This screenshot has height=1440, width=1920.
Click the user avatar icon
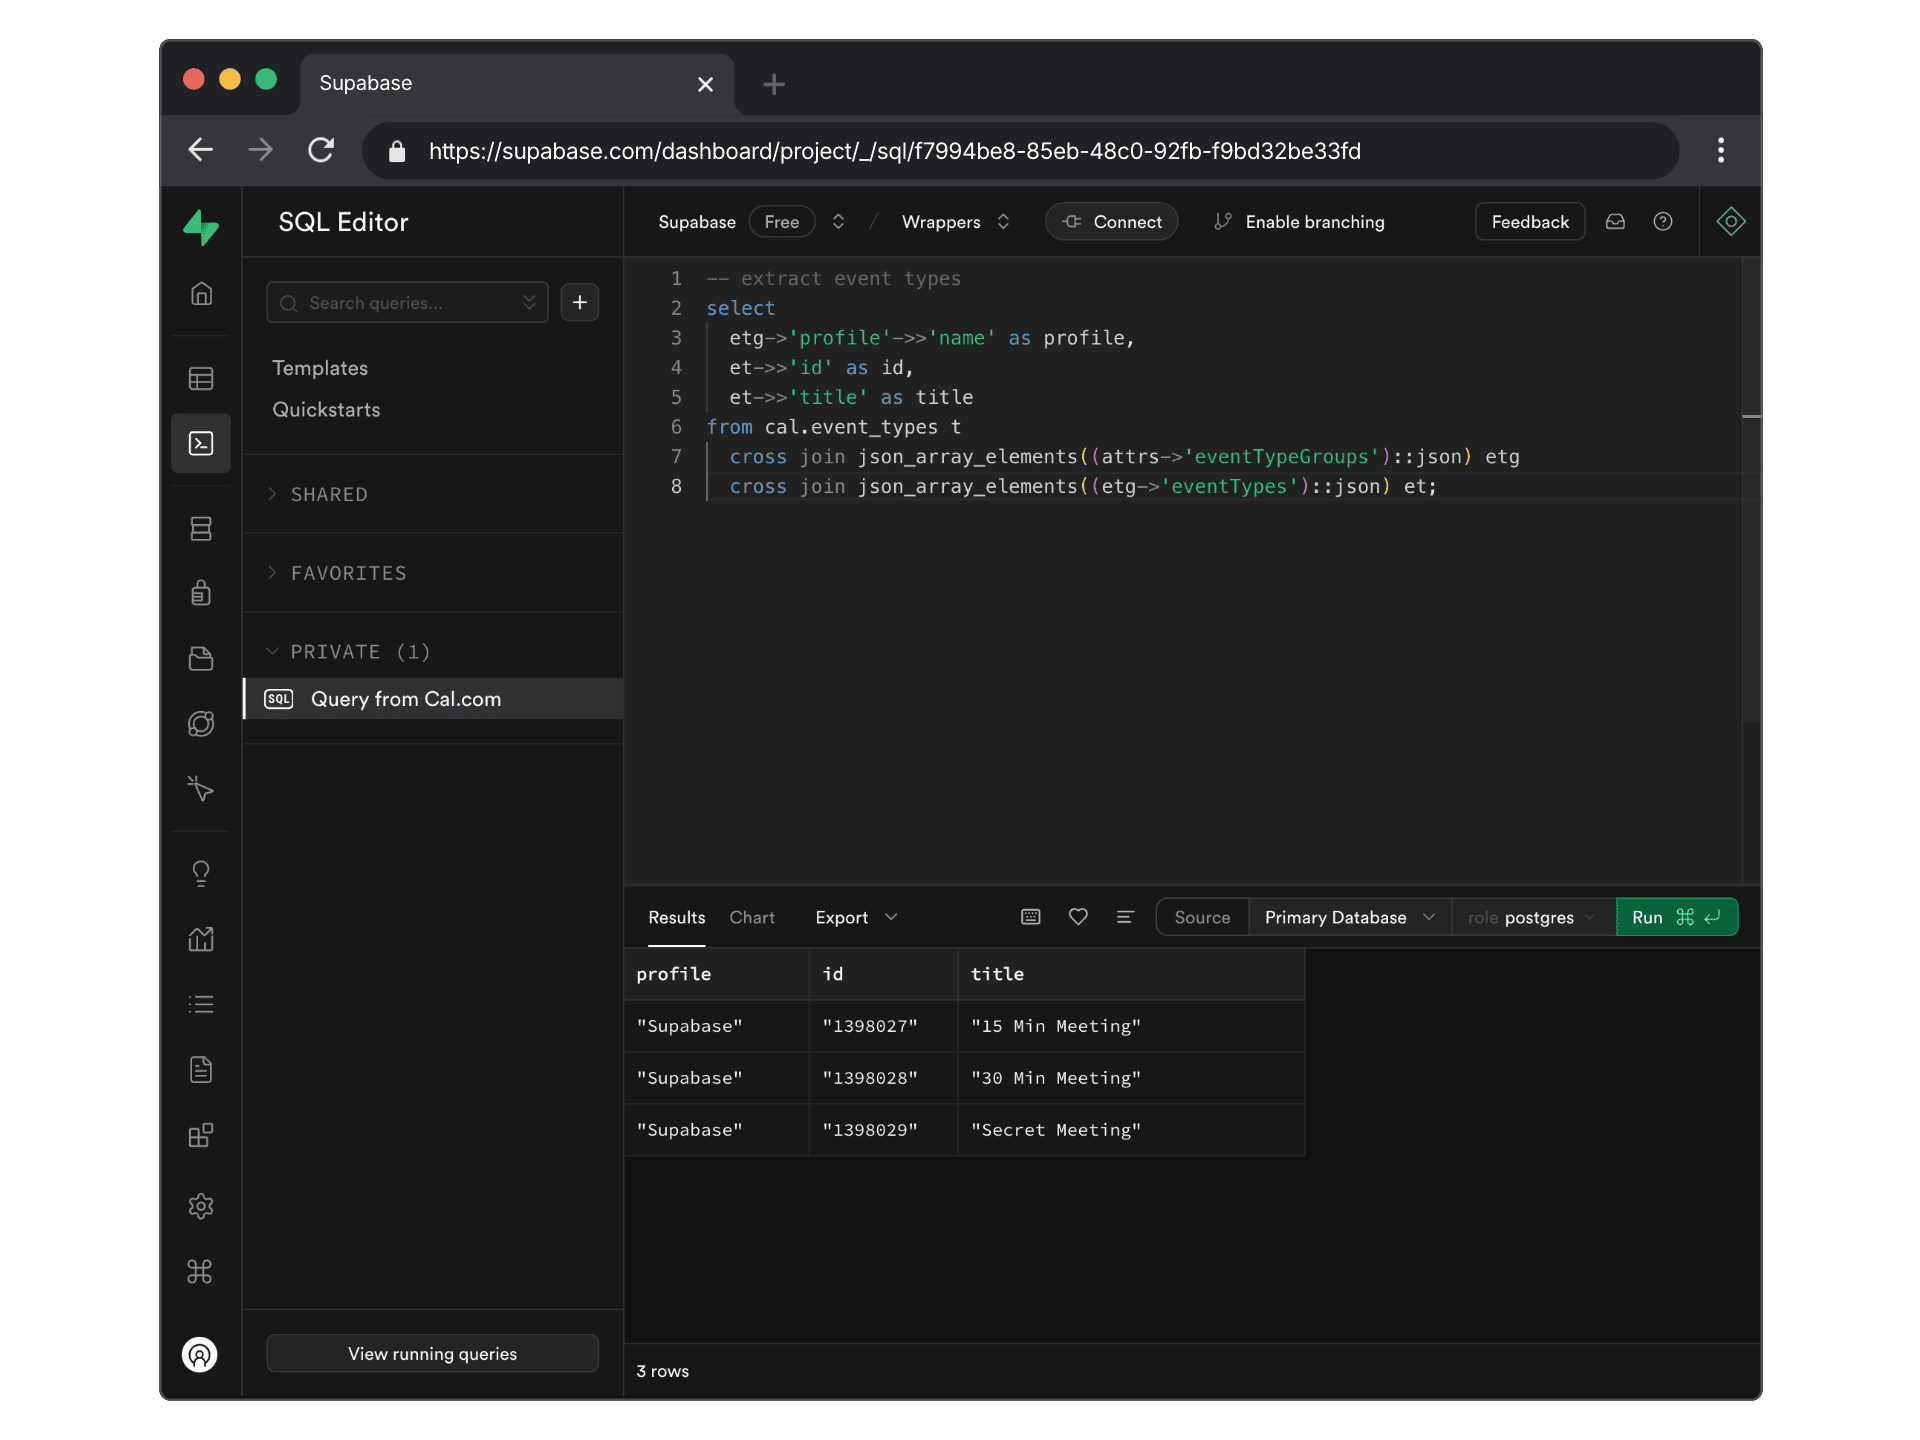(x=200, y=1355)
